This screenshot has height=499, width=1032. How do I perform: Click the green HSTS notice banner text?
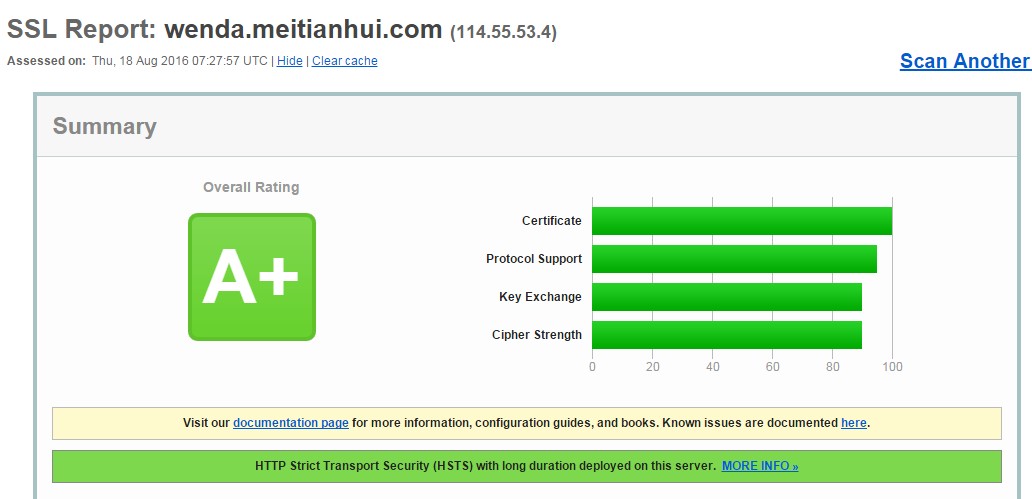pos(485,466)
